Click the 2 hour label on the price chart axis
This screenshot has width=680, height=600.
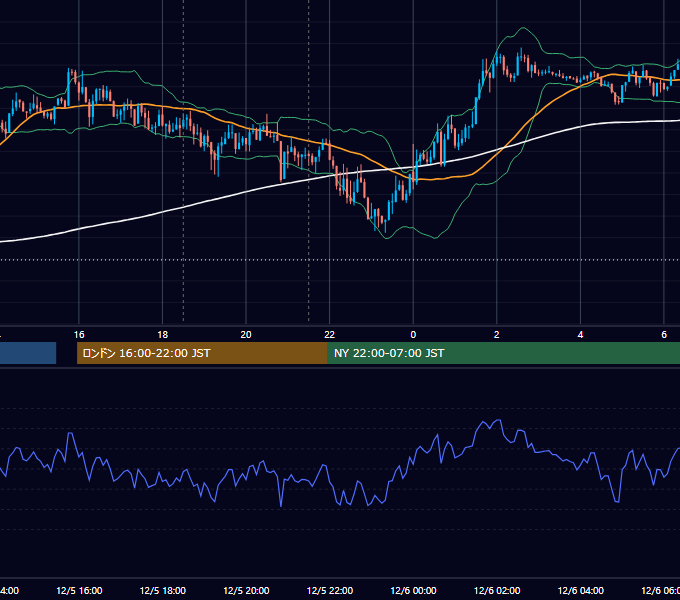pos(497,335)
